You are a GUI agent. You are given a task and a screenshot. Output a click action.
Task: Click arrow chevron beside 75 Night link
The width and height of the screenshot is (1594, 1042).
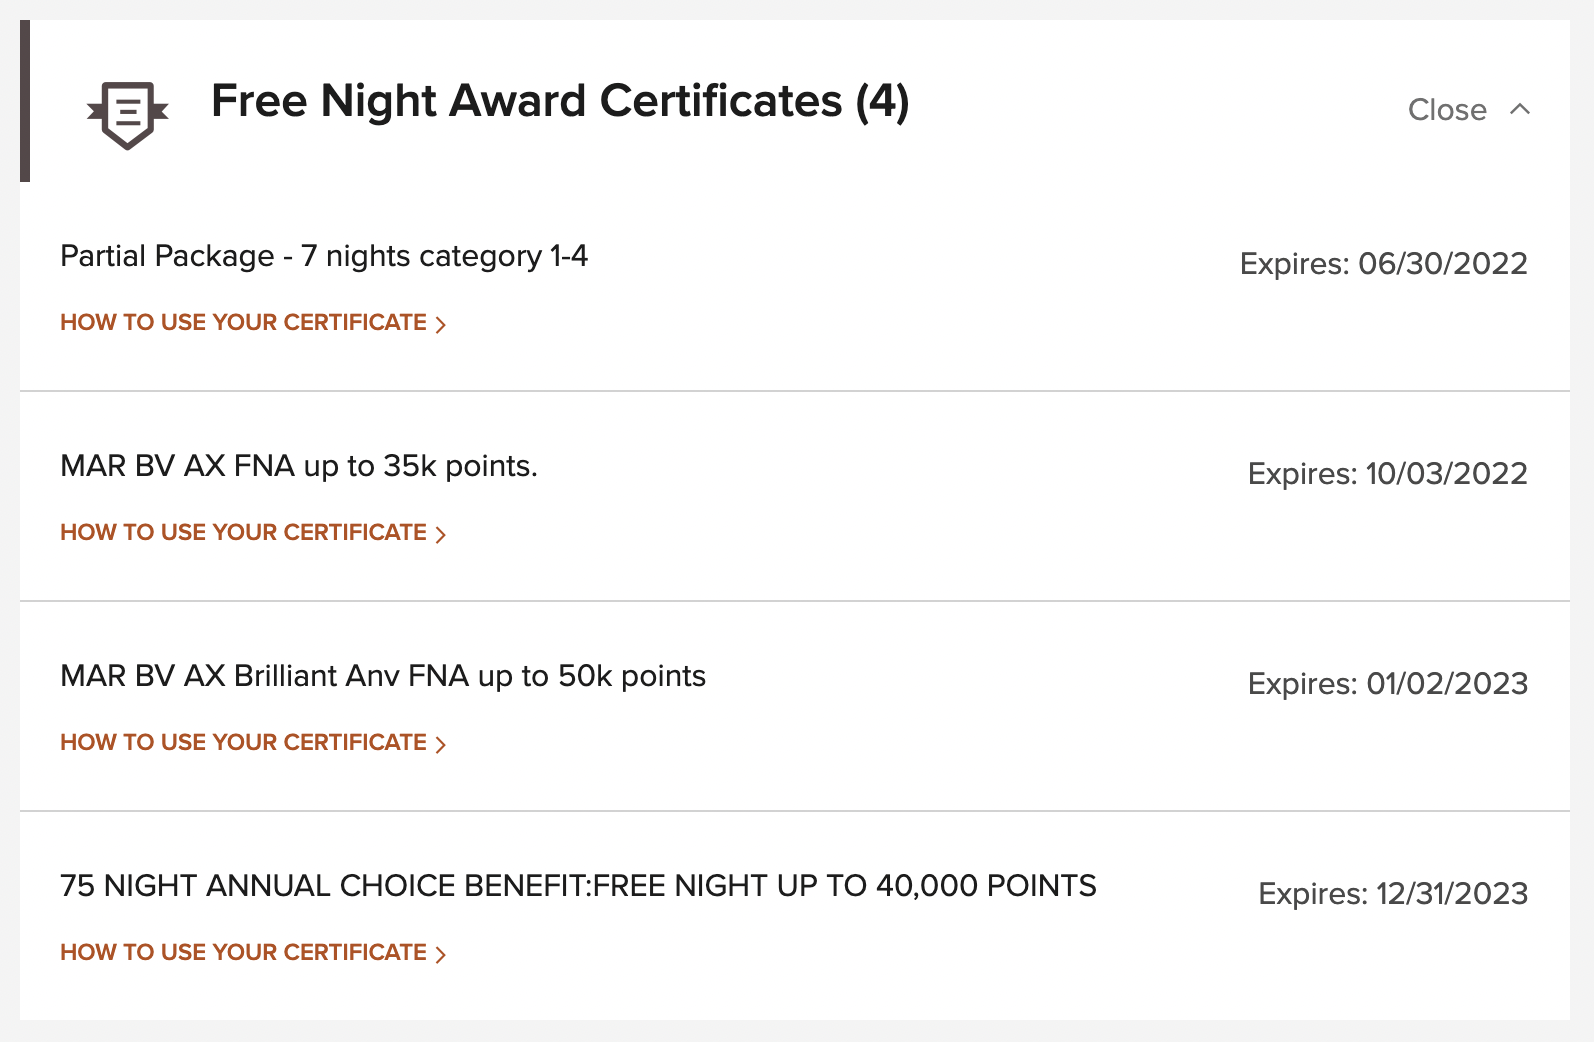pos(441,954)
